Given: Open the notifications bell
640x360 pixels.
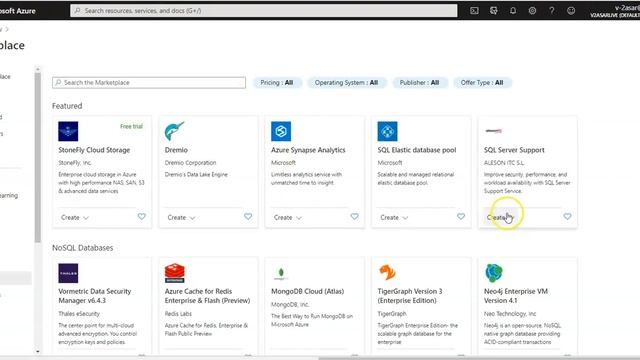Looking at the screenshot, I should click(513, 11).
